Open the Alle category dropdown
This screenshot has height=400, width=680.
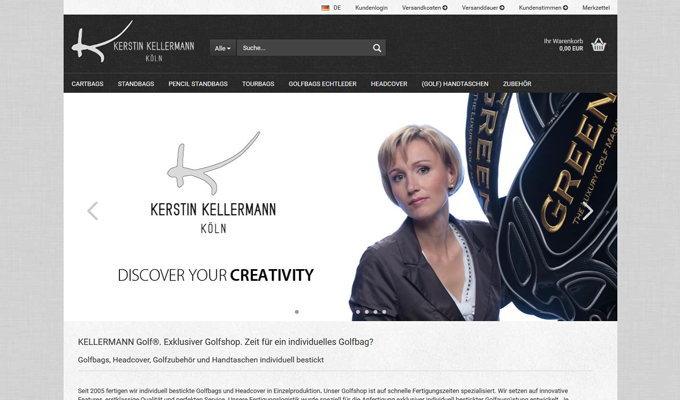[x=222, y=48]
